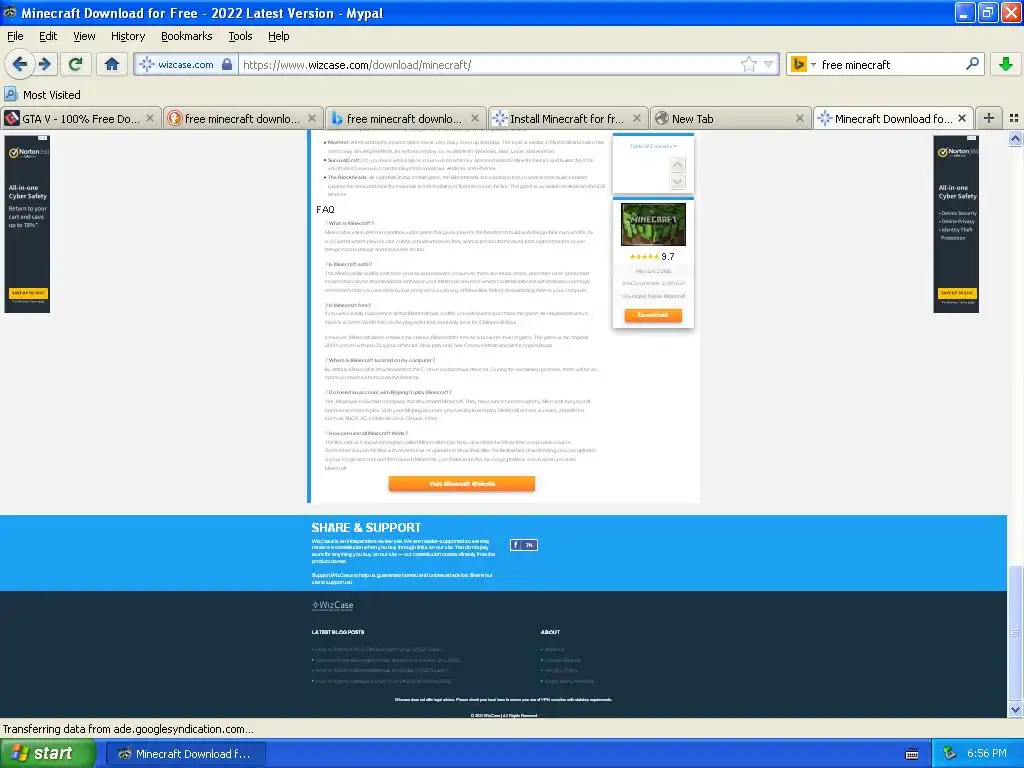Screen dimensions: 1024x768
Task: Close the New Tab tab
Action: click(799, 118)
